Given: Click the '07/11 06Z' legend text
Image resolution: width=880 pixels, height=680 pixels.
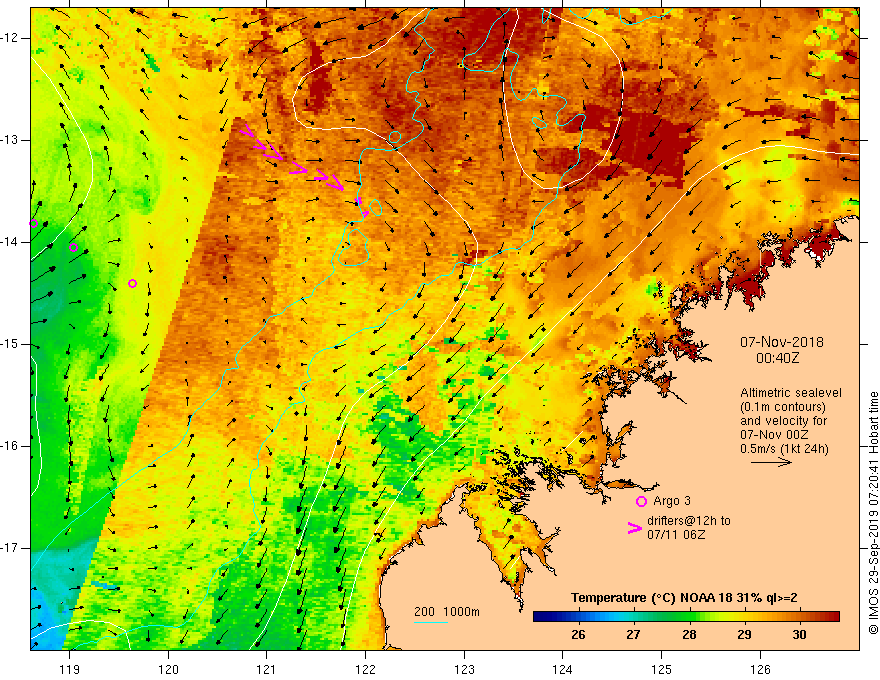Looking at the screenshot, I should click(676, 535).
